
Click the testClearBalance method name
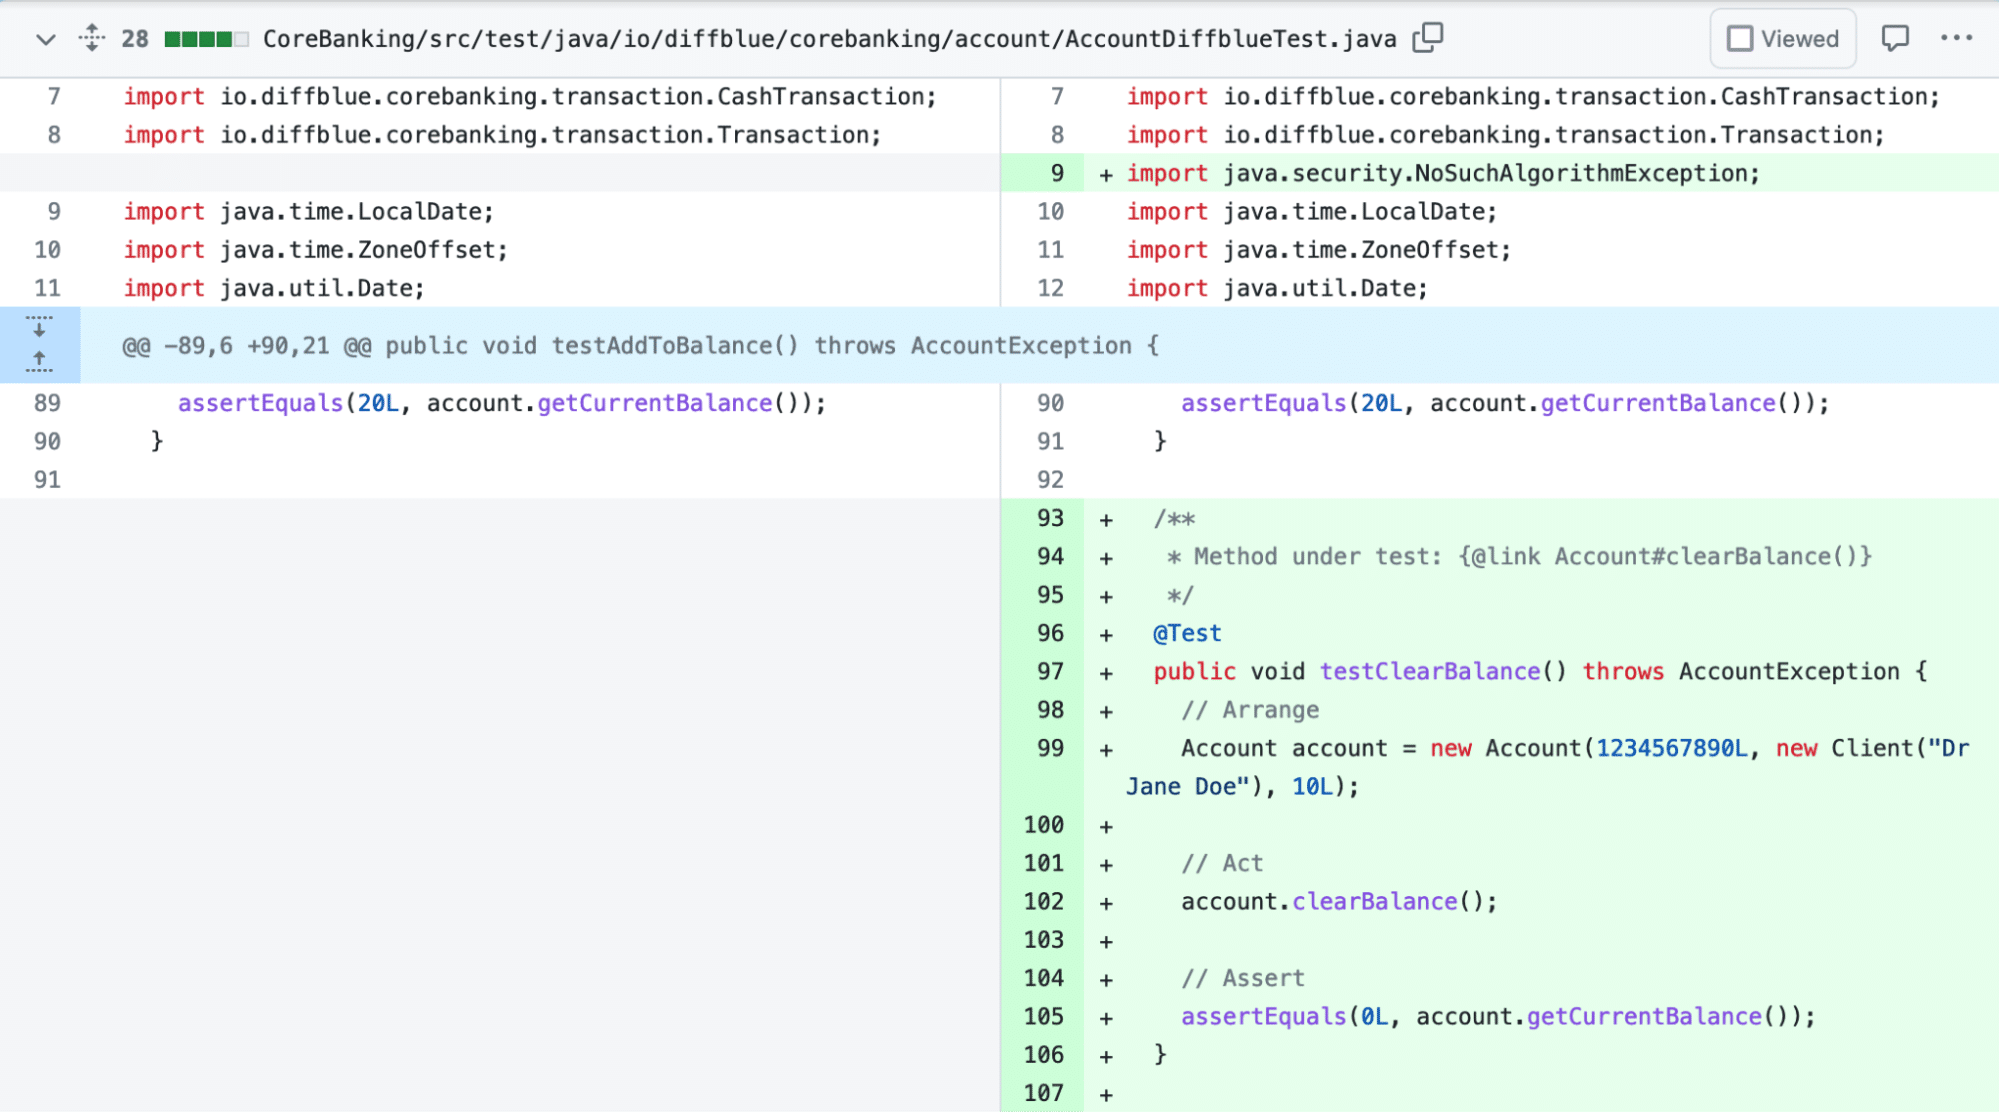[x=1430, y=671]
